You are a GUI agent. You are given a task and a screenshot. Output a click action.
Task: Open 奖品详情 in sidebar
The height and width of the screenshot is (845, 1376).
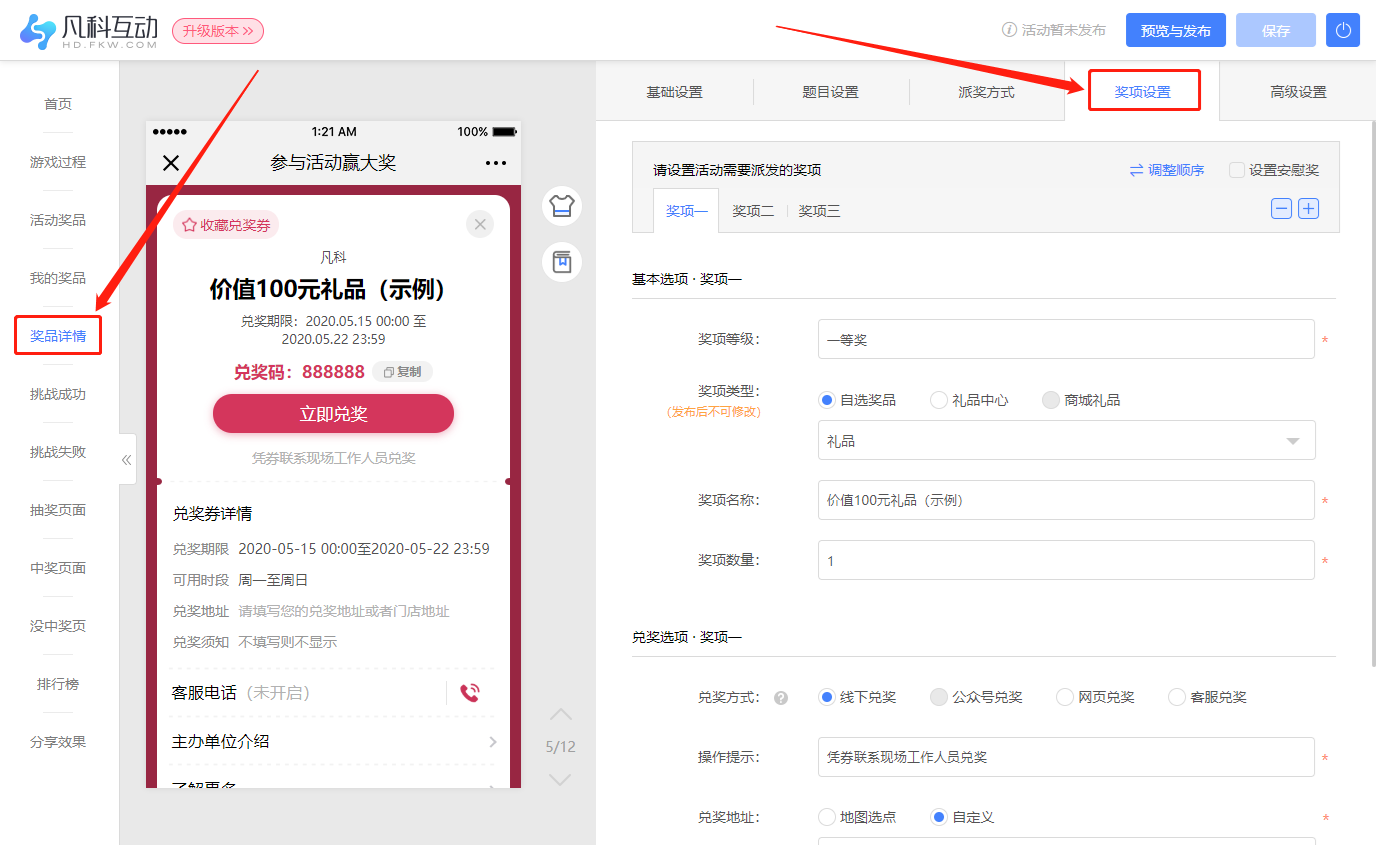[x=58, y=336]
